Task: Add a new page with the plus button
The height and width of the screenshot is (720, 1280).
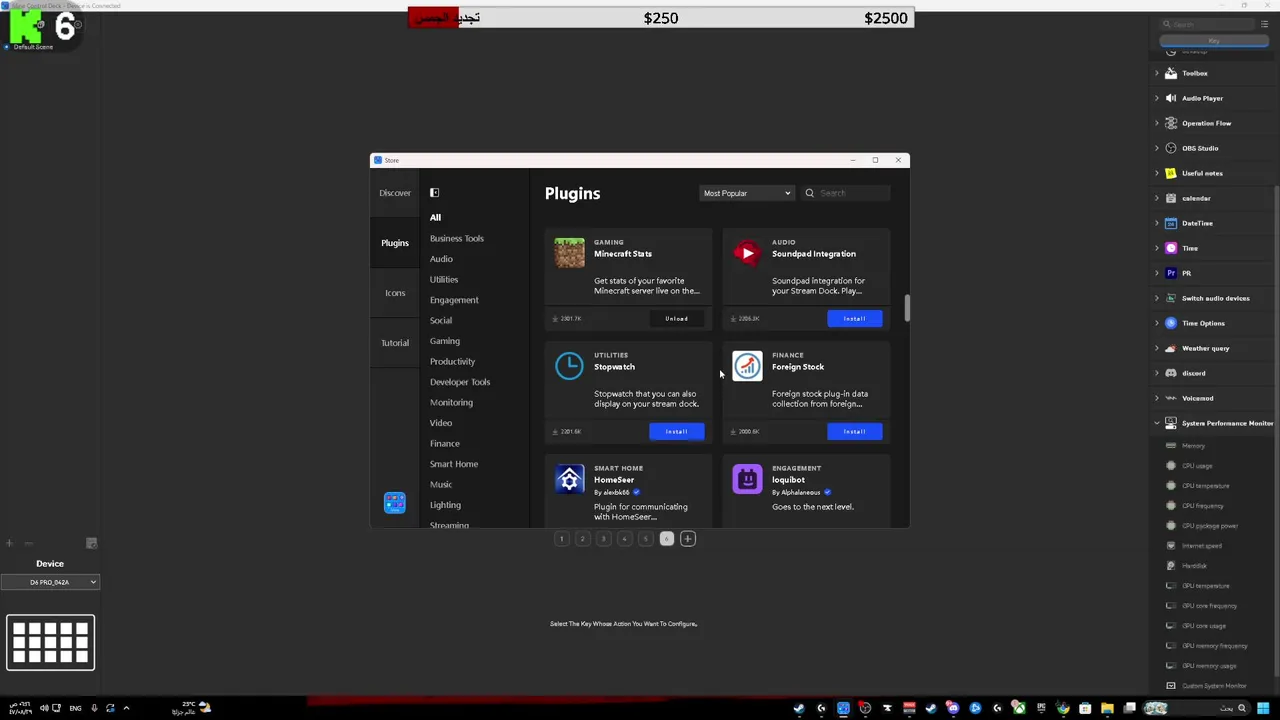Action: [687, 539]
